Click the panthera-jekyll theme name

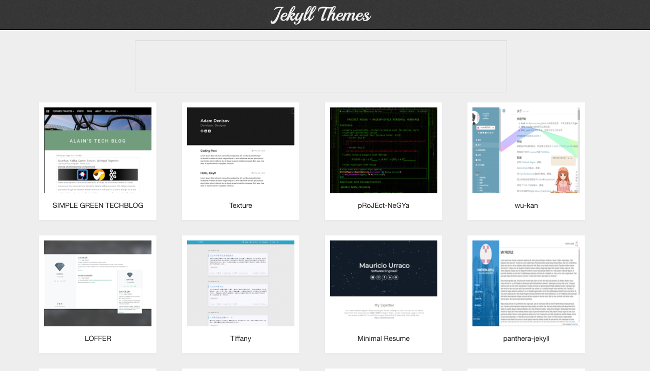(526, 338)
